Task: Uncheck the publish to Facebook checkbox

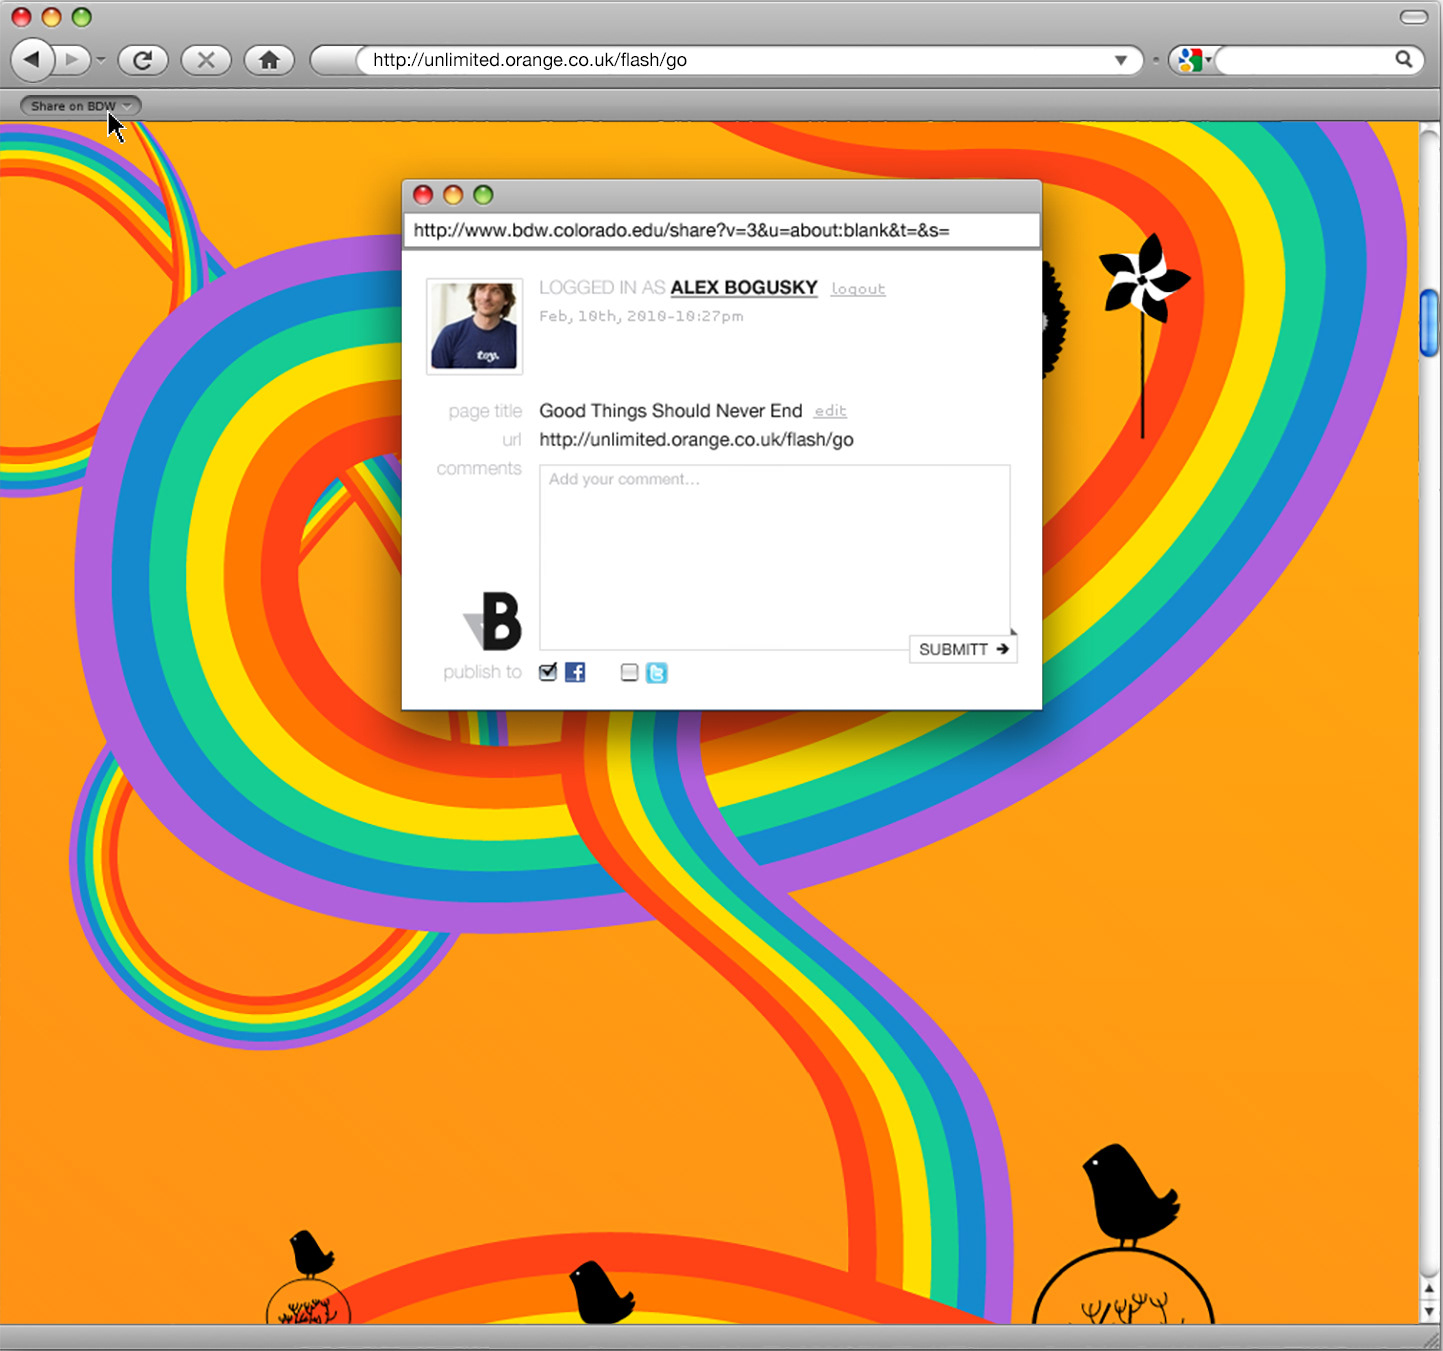Action: (547, 672)
